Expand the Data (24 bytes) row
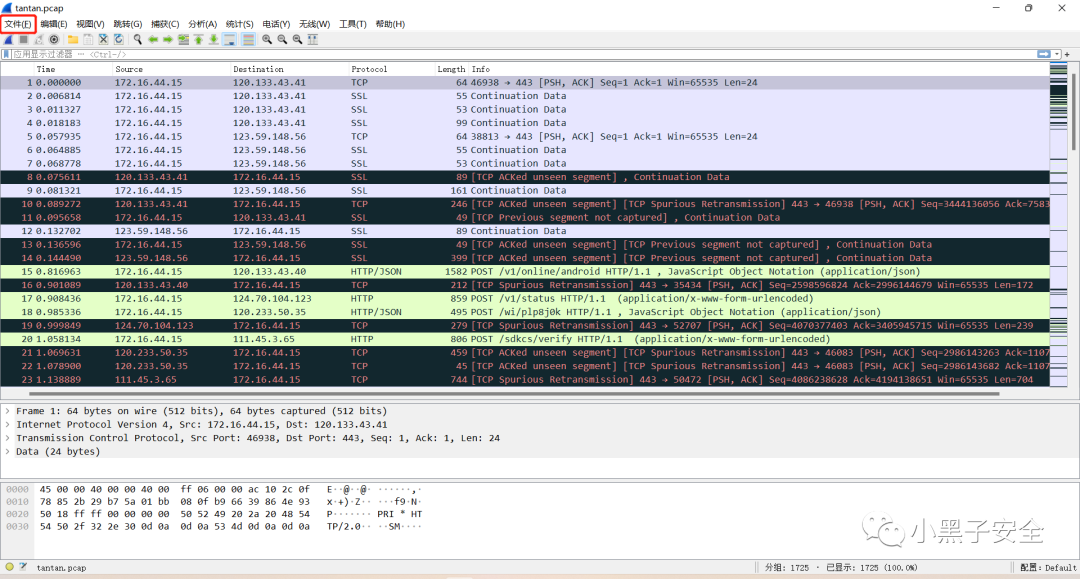 tap(8, 452)
